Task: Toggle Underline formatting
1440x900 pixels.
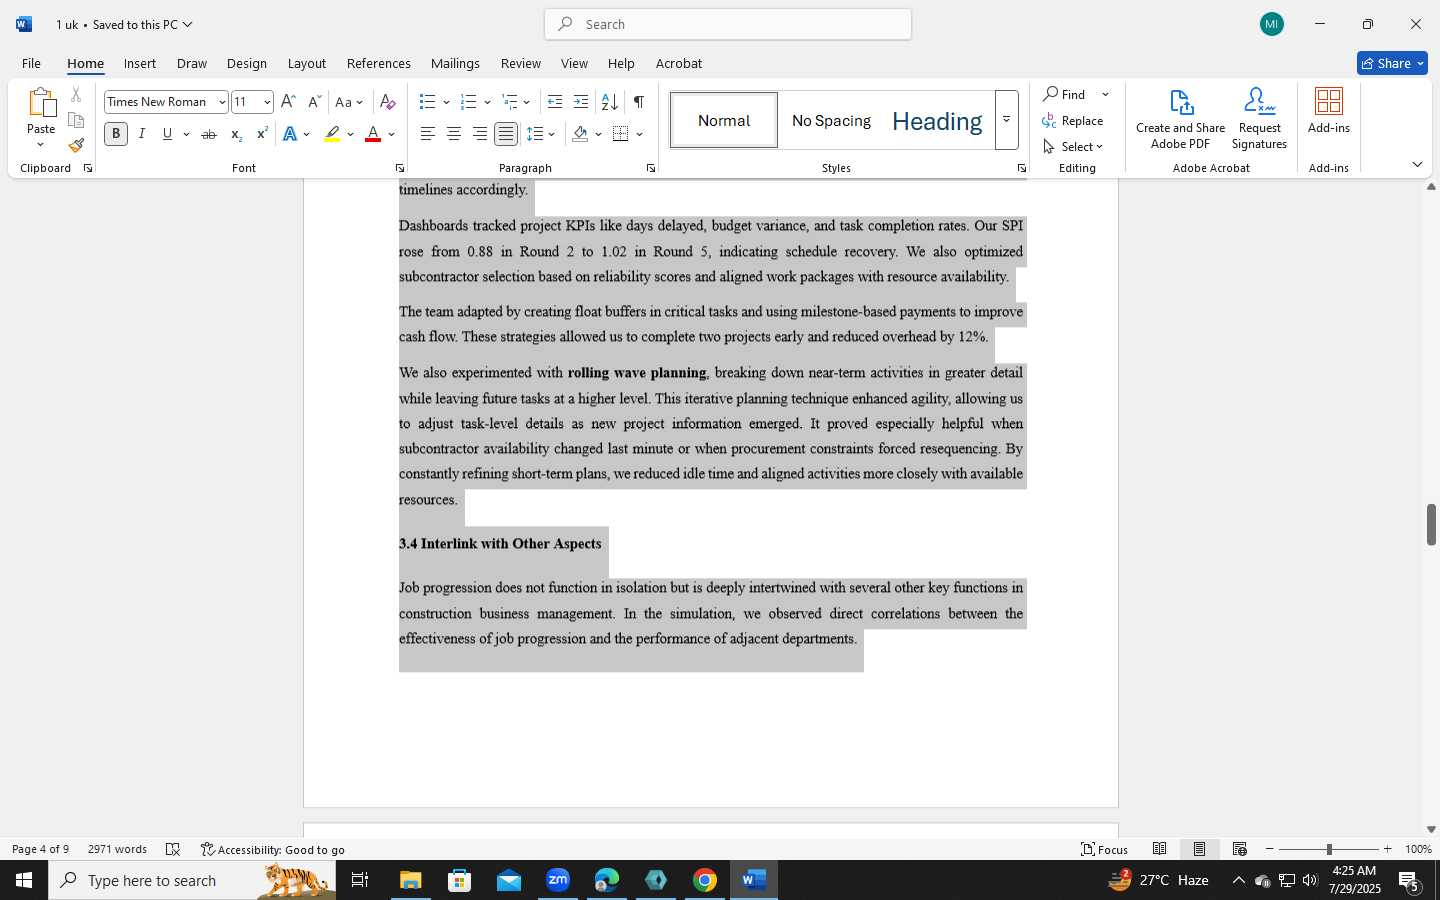Action: tap(167, 134)
